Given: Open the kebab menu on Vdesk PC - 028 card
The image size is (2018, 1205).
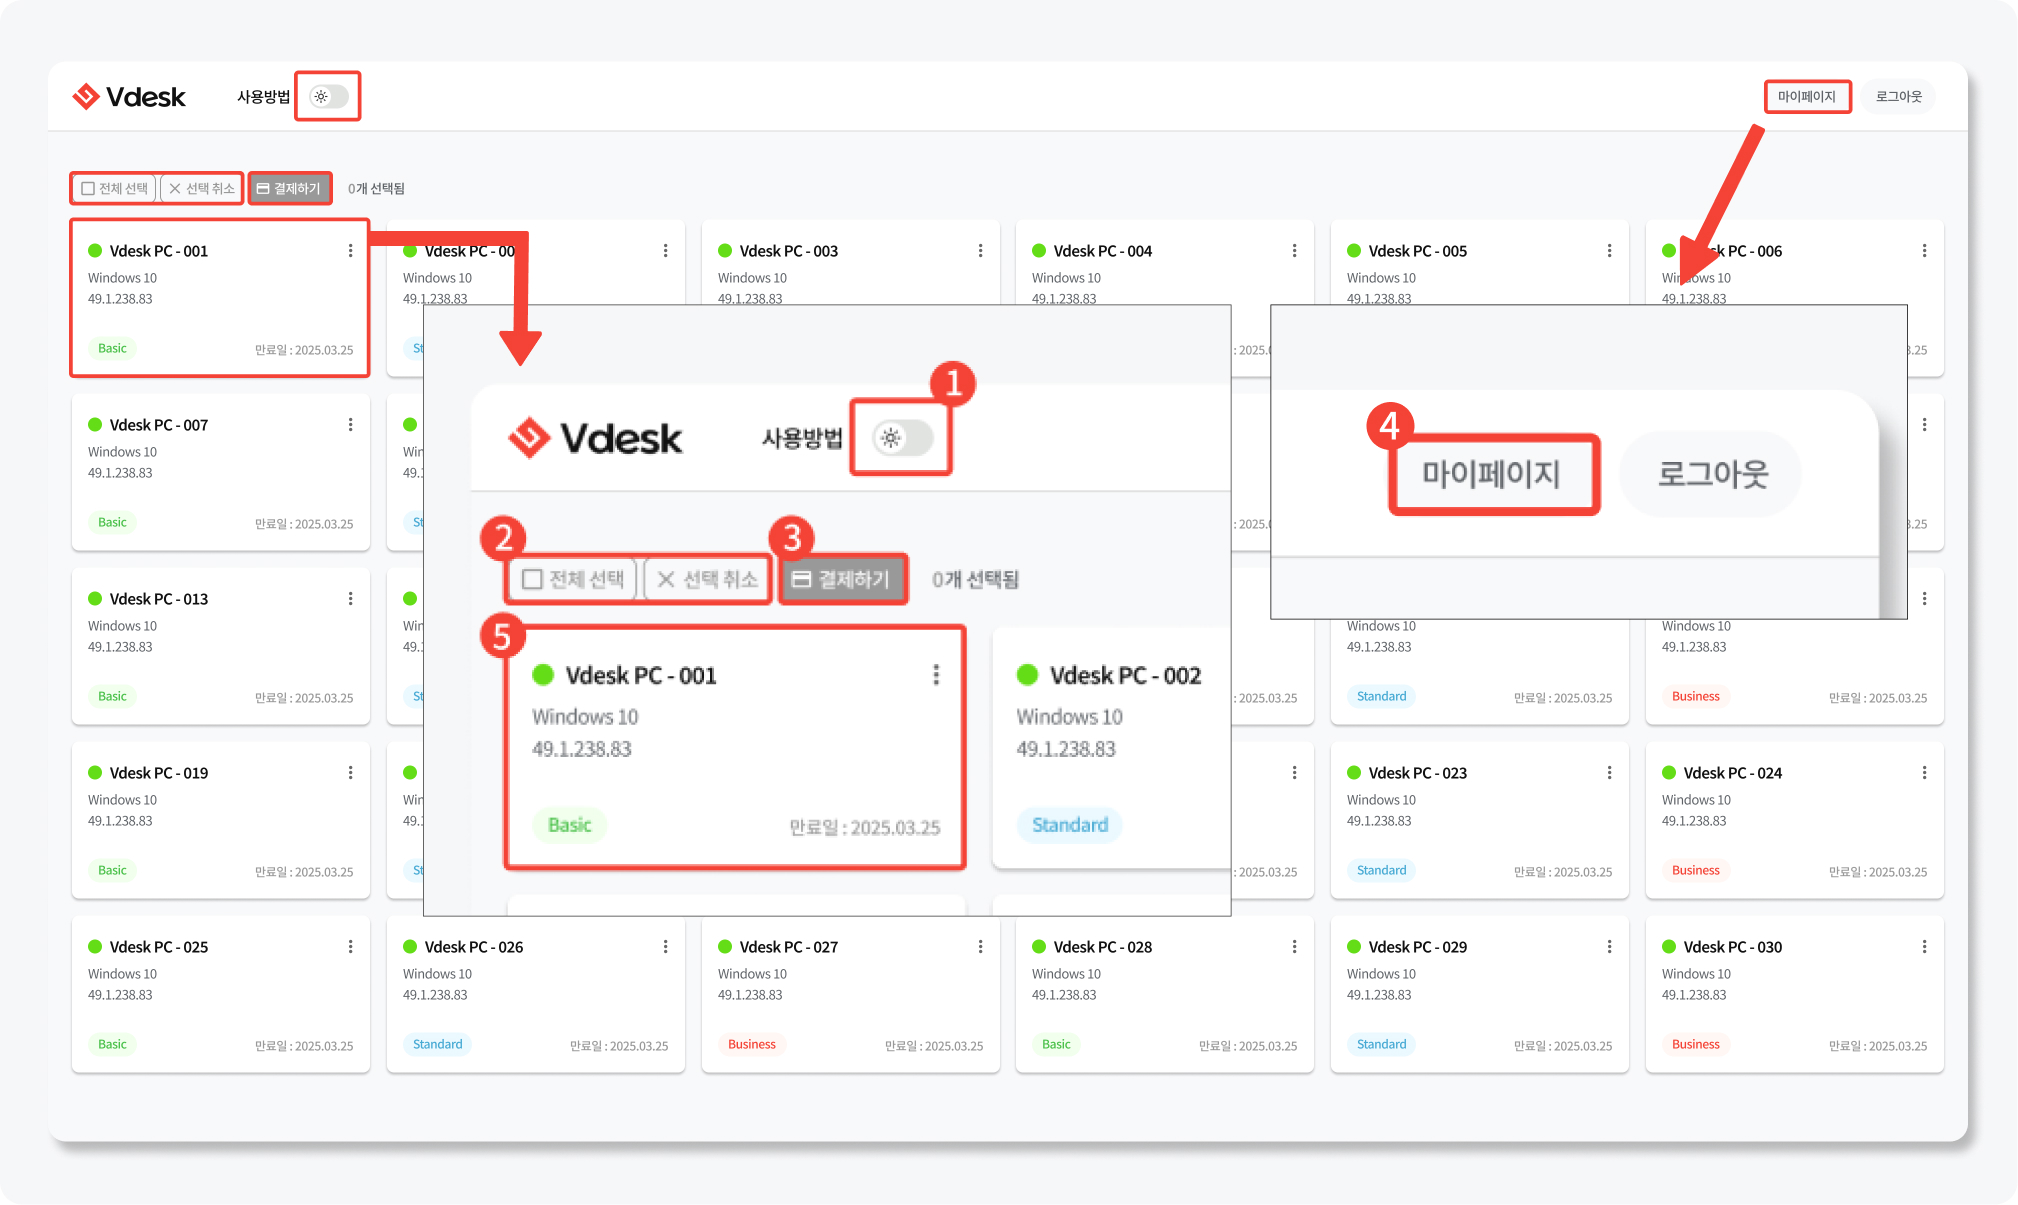Looking at the screenshot, I should pos(1294,947).
